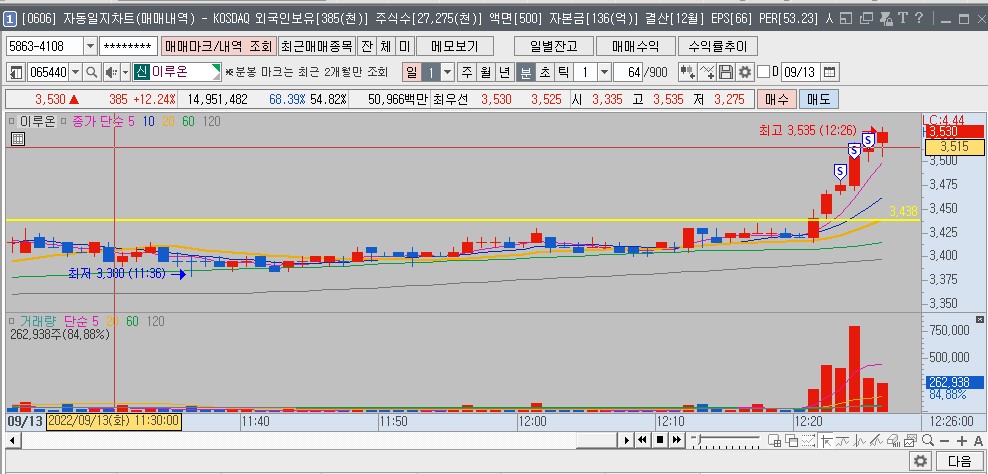Image resolution: width=988 pixels, height=474 pixels.
Task: Open the minute interval dropdown arrow
Action: pyautogui.click(x=604, y=72)
